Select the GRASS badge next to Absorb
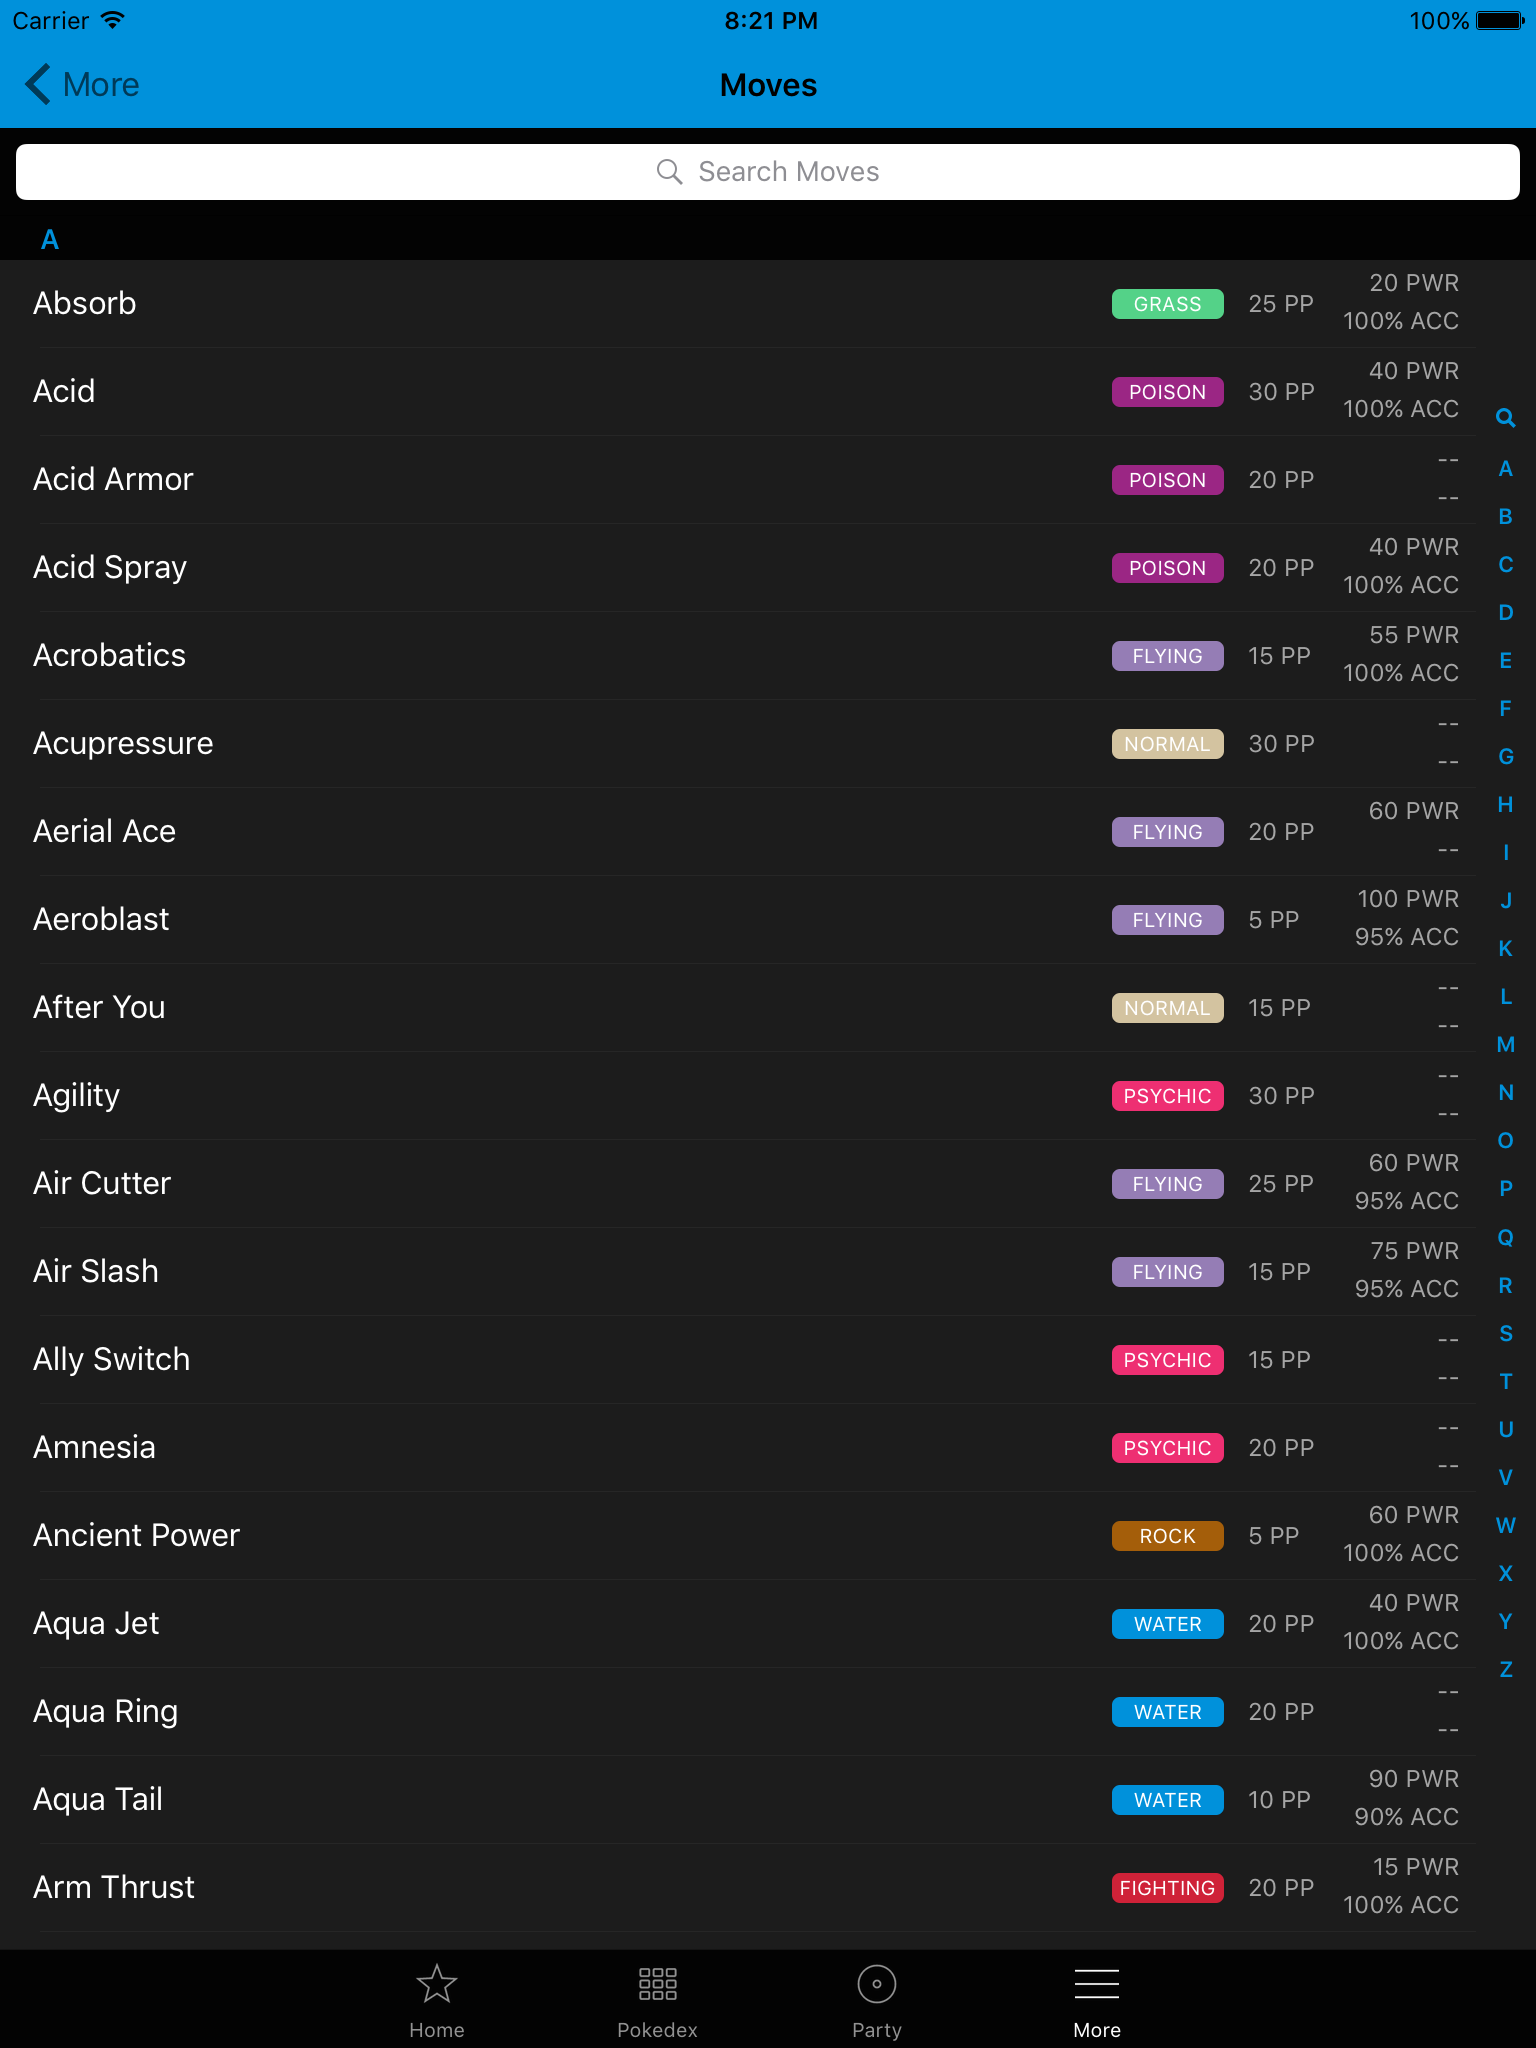 1167,303
